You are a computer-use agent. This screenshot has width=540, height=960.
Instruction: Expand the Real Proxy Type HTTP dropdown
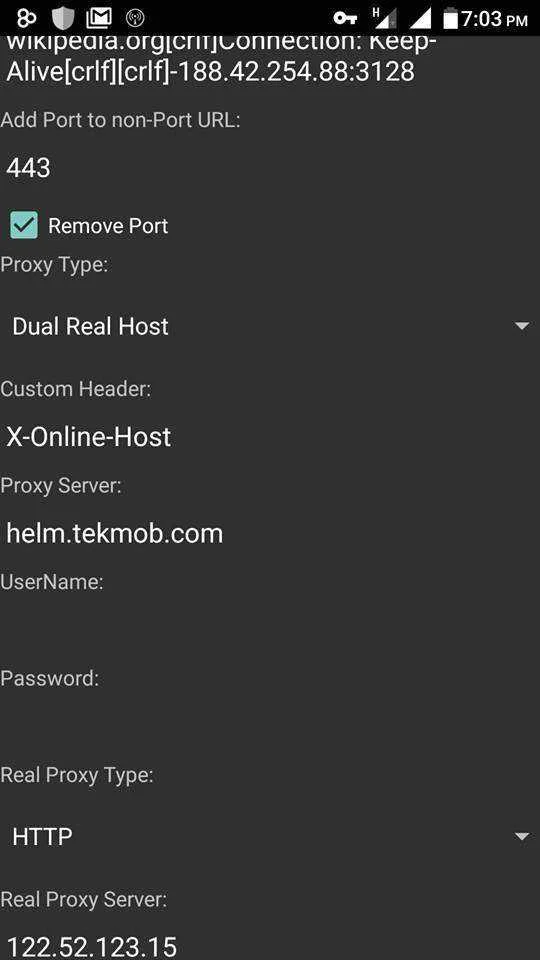pos(270,836)
